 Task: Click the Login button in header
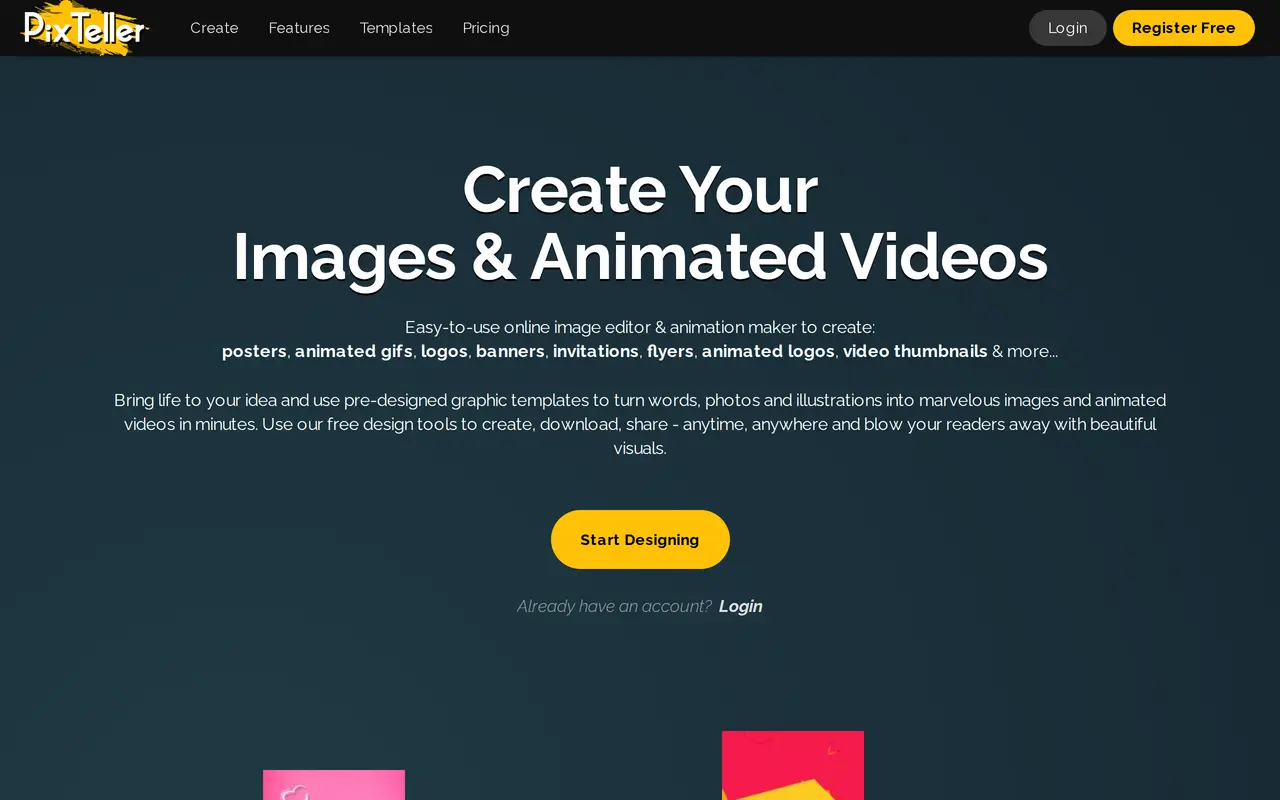coord(1067,28)
